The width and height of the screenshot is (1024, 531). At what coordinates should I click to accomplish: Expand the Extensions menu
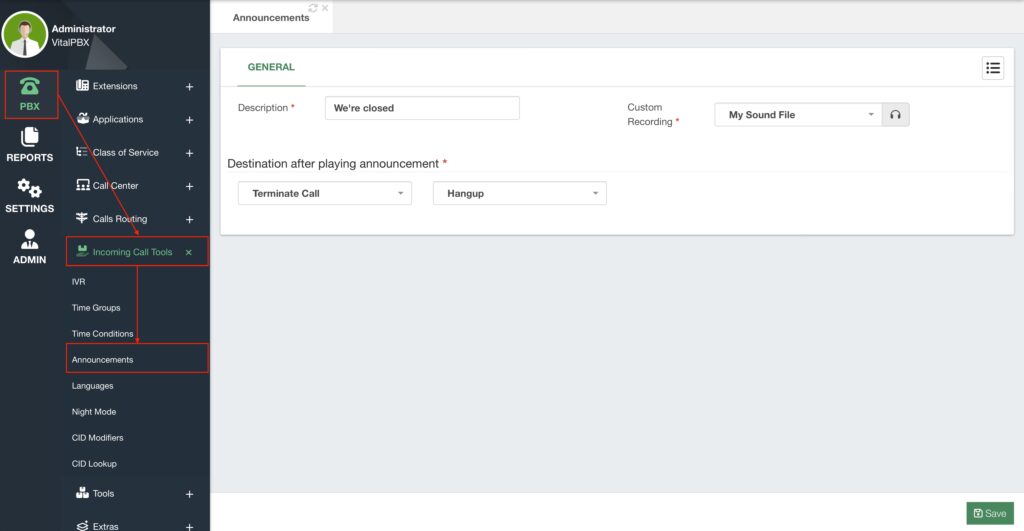point(189,87)
